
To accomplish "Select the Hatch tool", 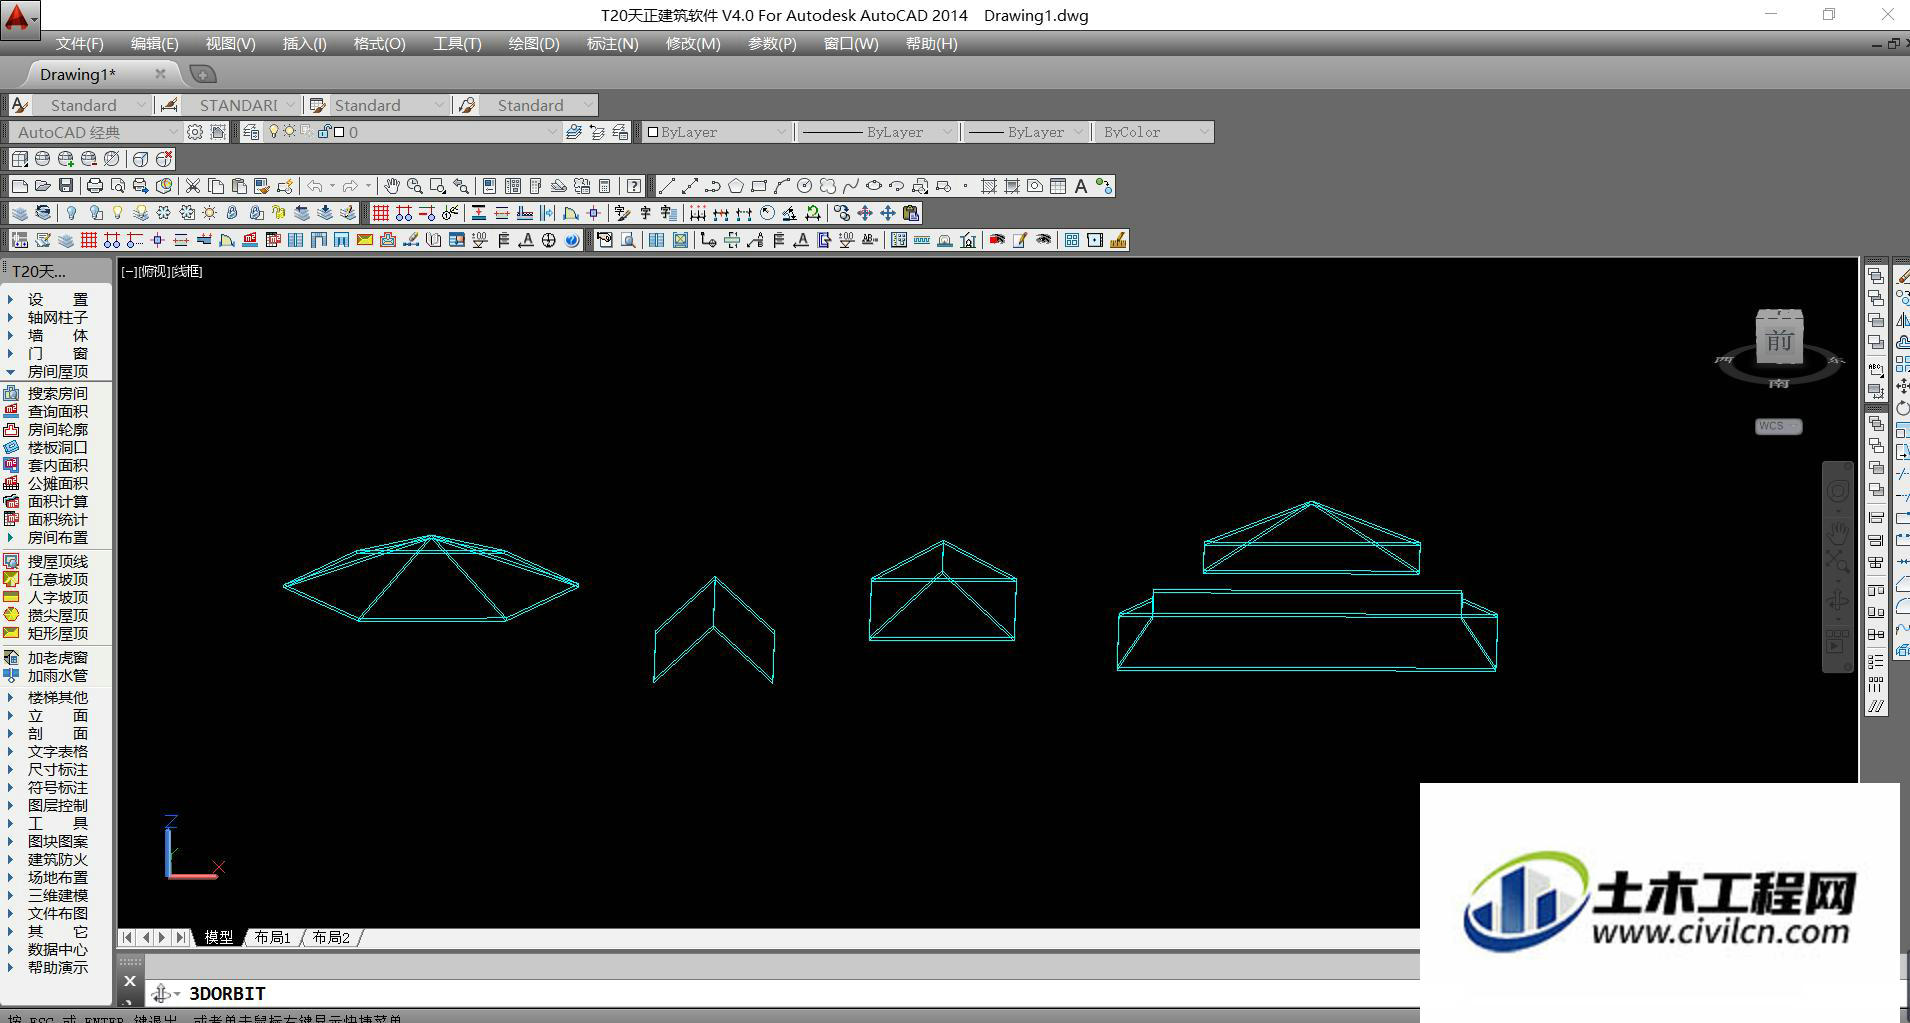I will 989,186.
